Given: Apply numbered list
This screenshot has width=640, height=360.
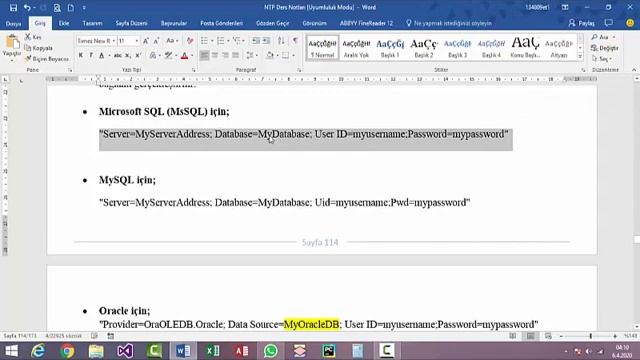Looking at the screenshot, I should (x=220, y=41).
